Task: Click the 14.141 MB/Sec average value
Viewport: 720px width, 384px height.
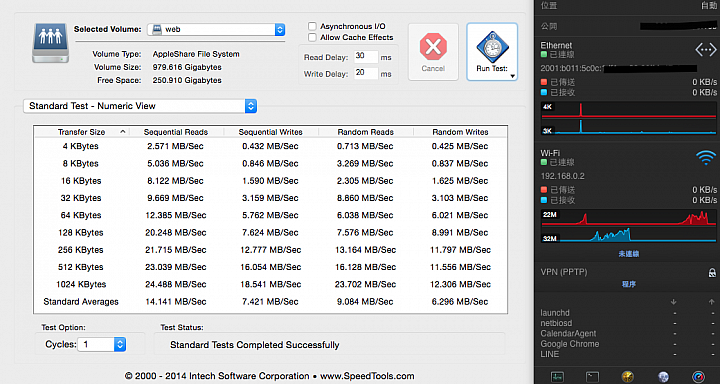Action: click(x=175, y=302)
